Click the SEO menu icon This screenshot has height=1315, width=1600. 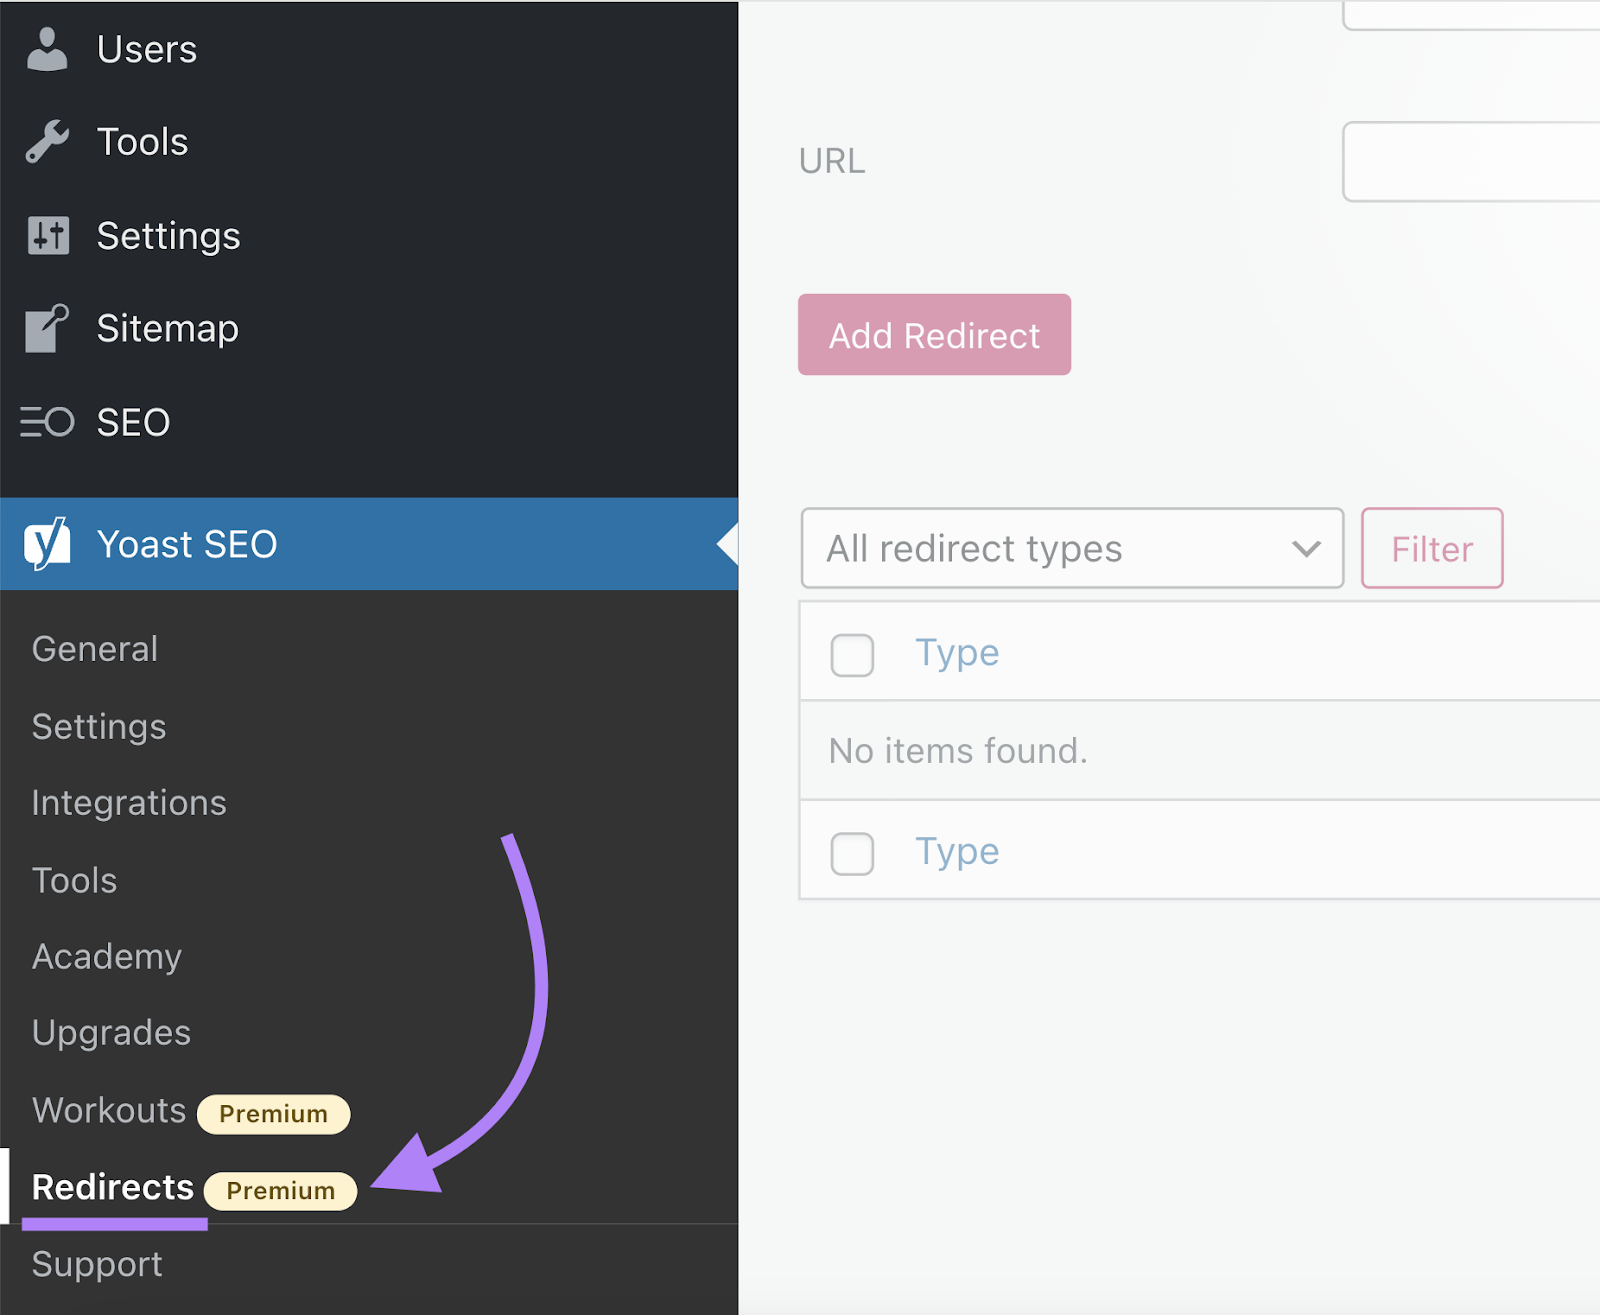(x=47, y=422)
